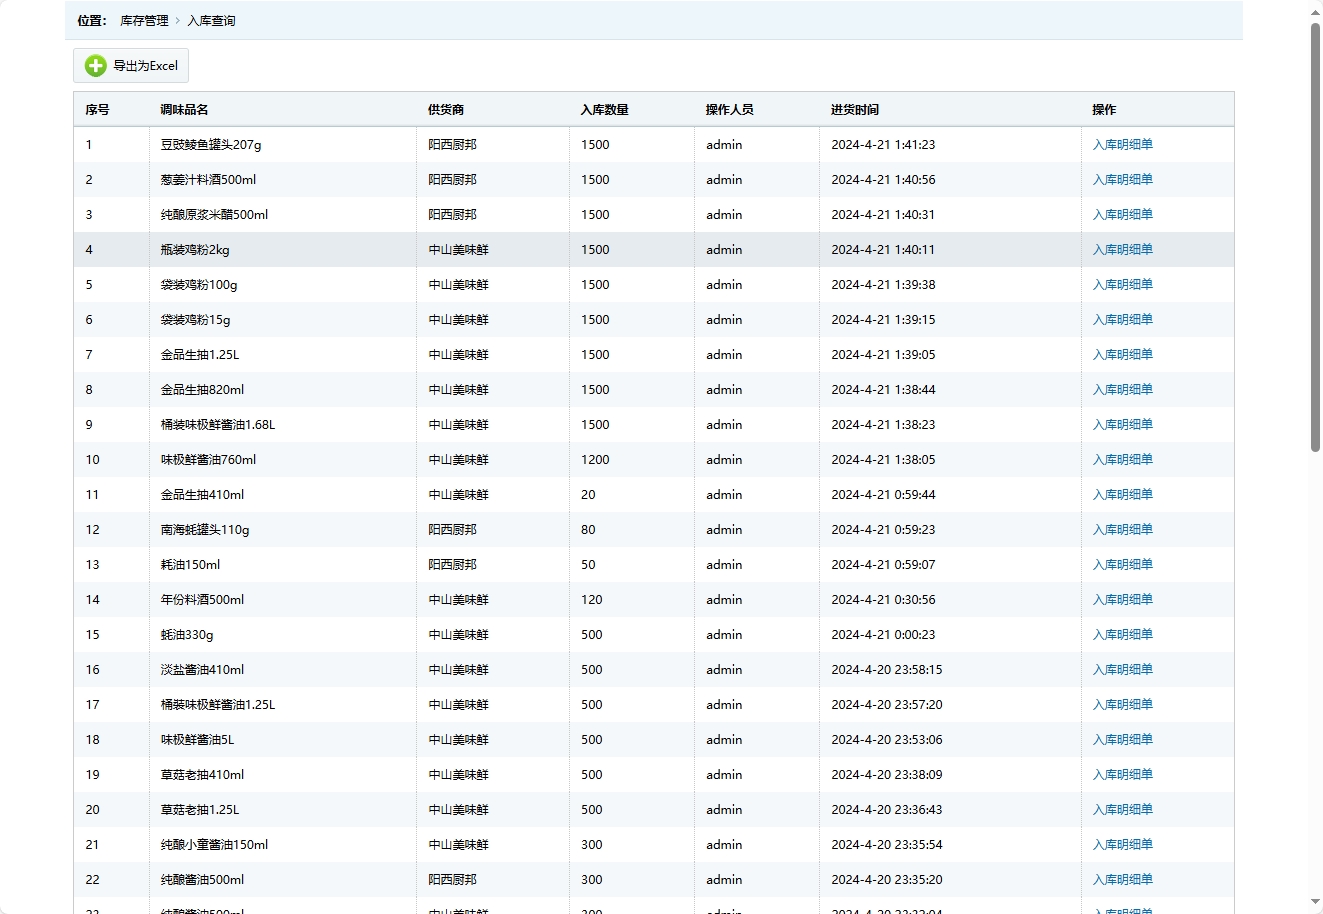View 入库明细单 for 瓶装鸡粉2kg
Image resolution: width=1323 pixels, height=914 pixels.
[x=1122, y=250]
